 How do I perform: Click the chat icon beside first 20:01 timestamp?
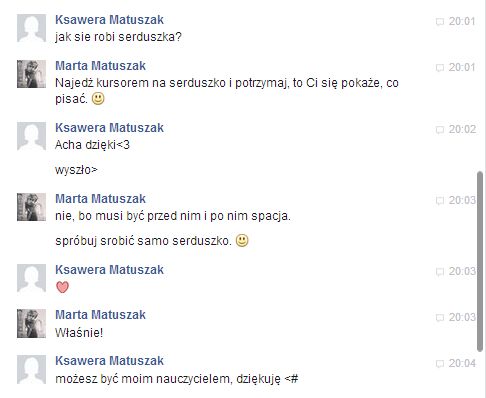click(x=440, y=22)
